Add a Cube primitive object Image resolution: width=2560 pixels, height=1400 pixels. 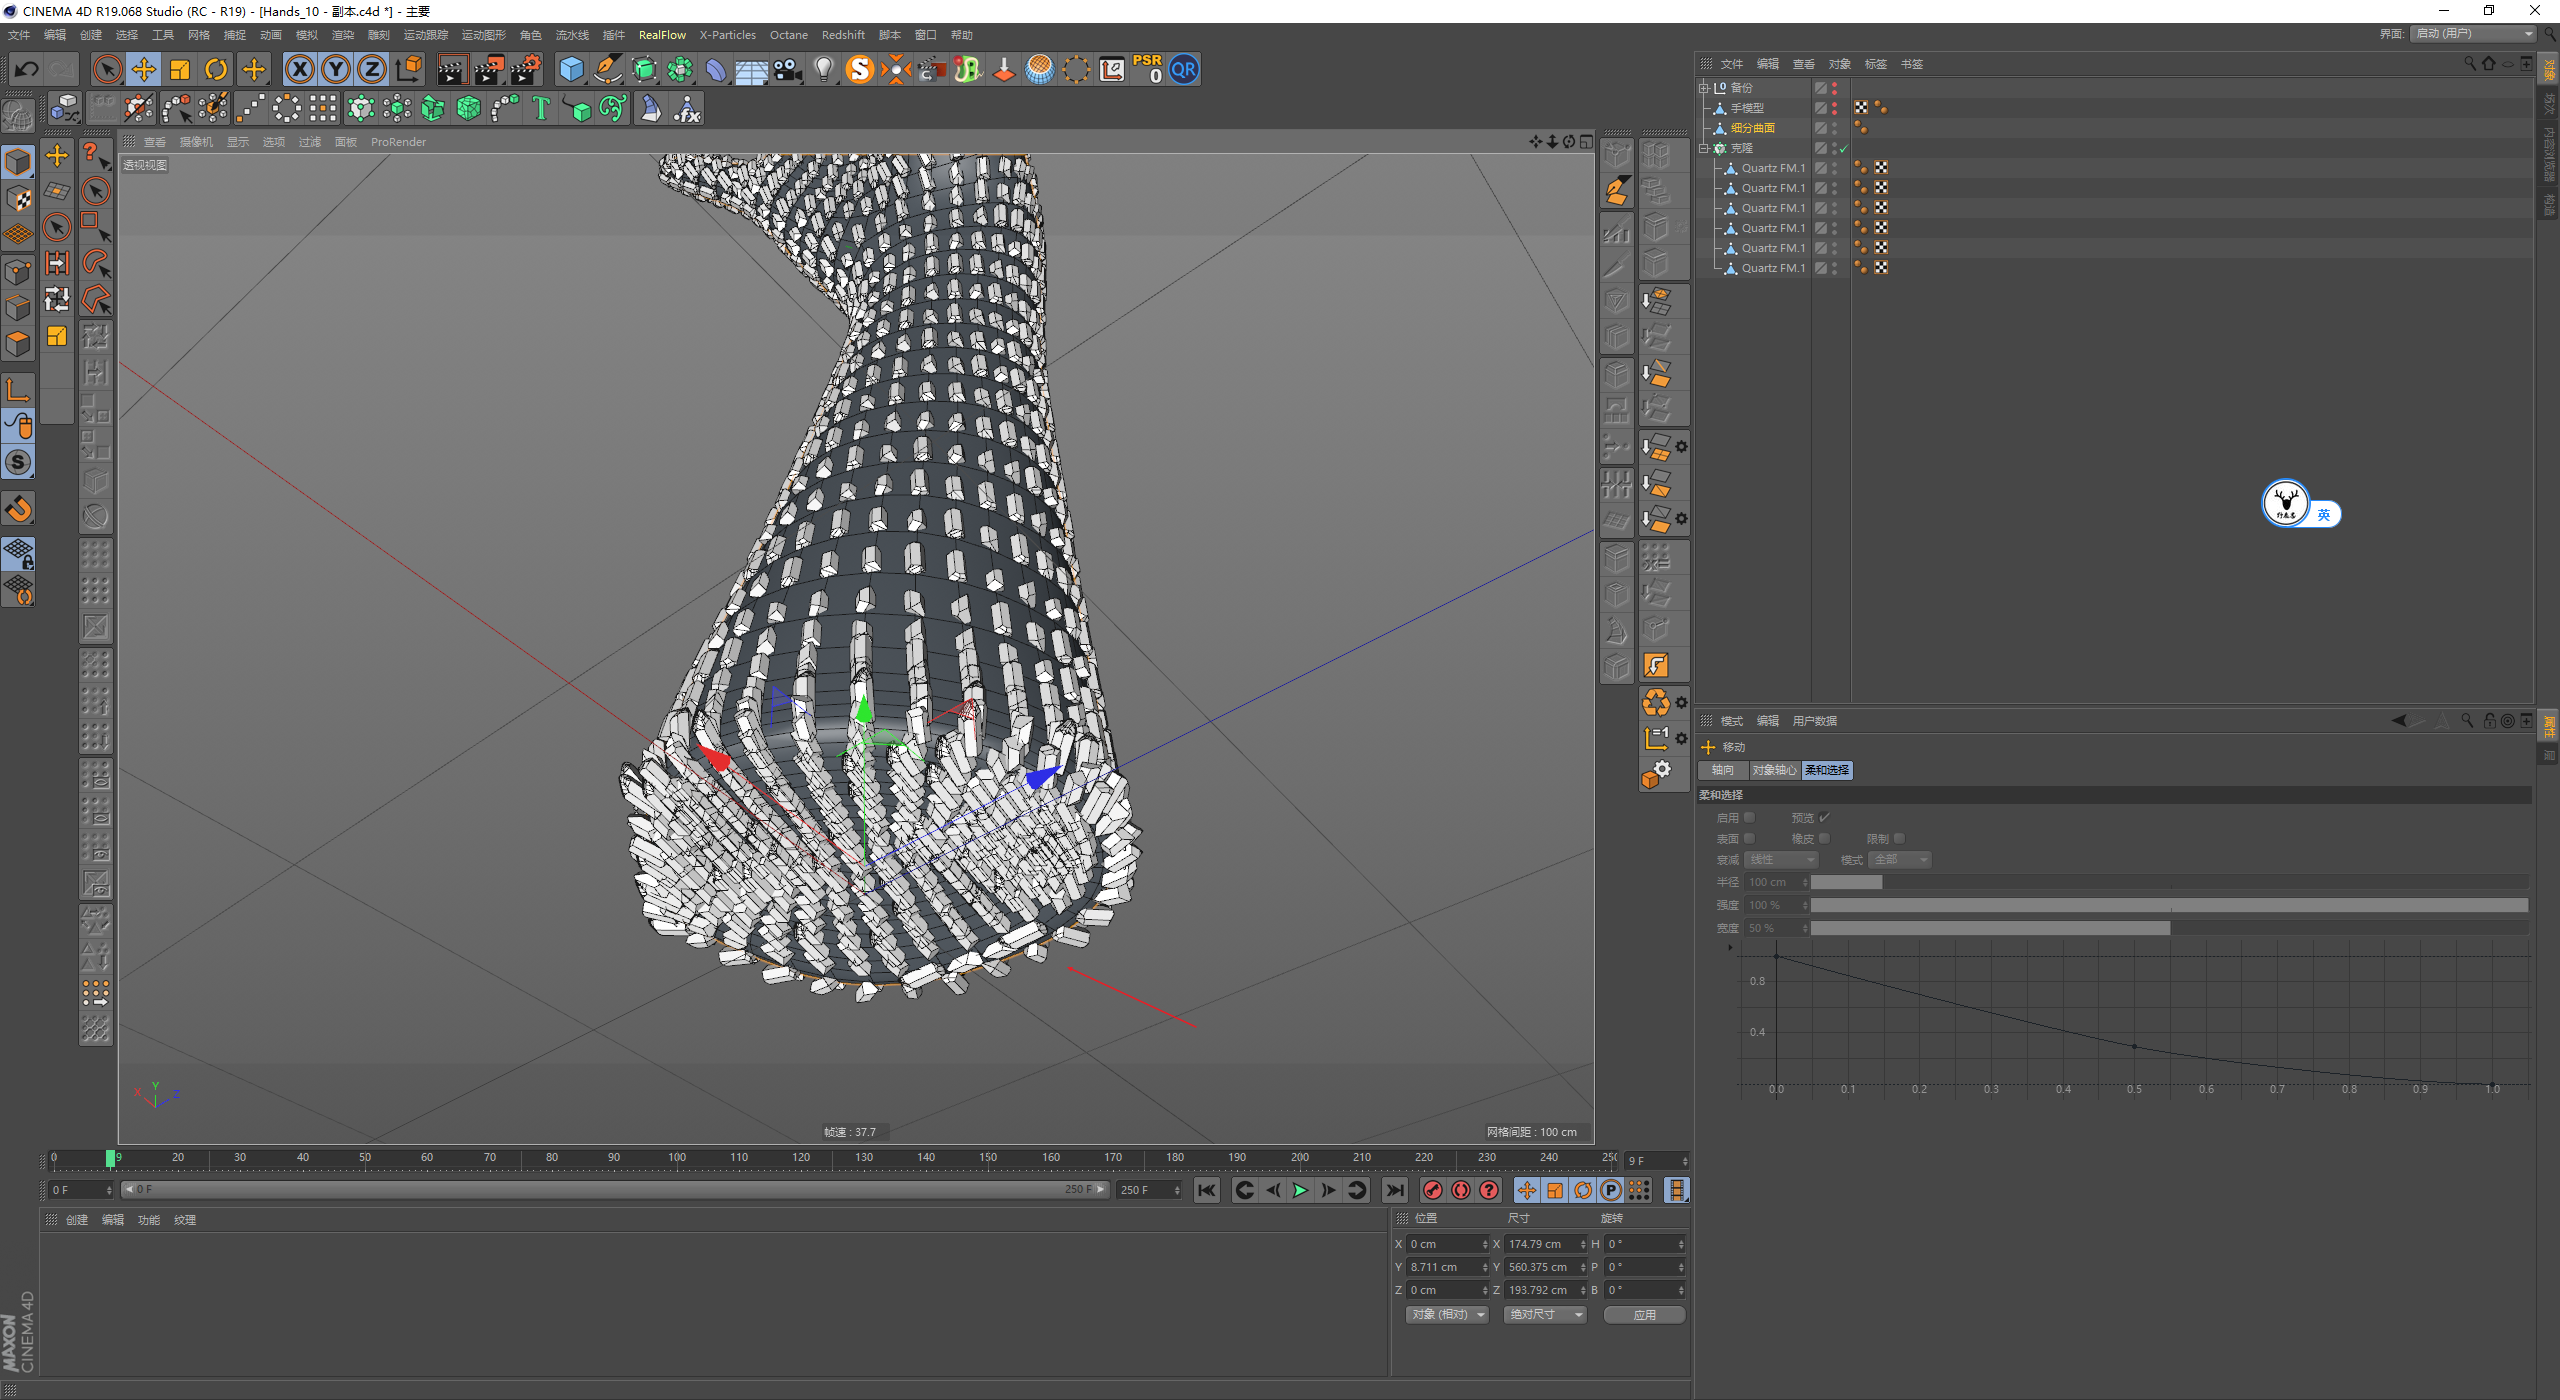[571, 69]
